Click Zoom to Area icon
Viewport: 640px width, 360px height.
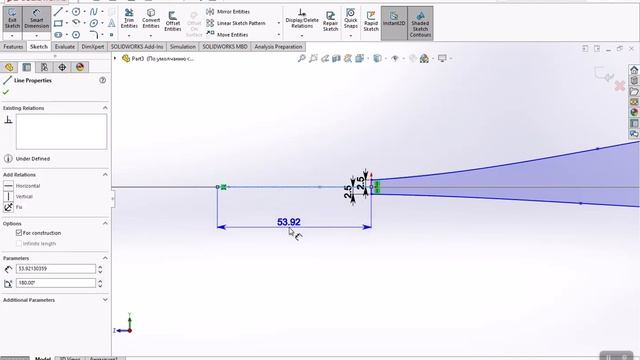click(x=313, y=58)
